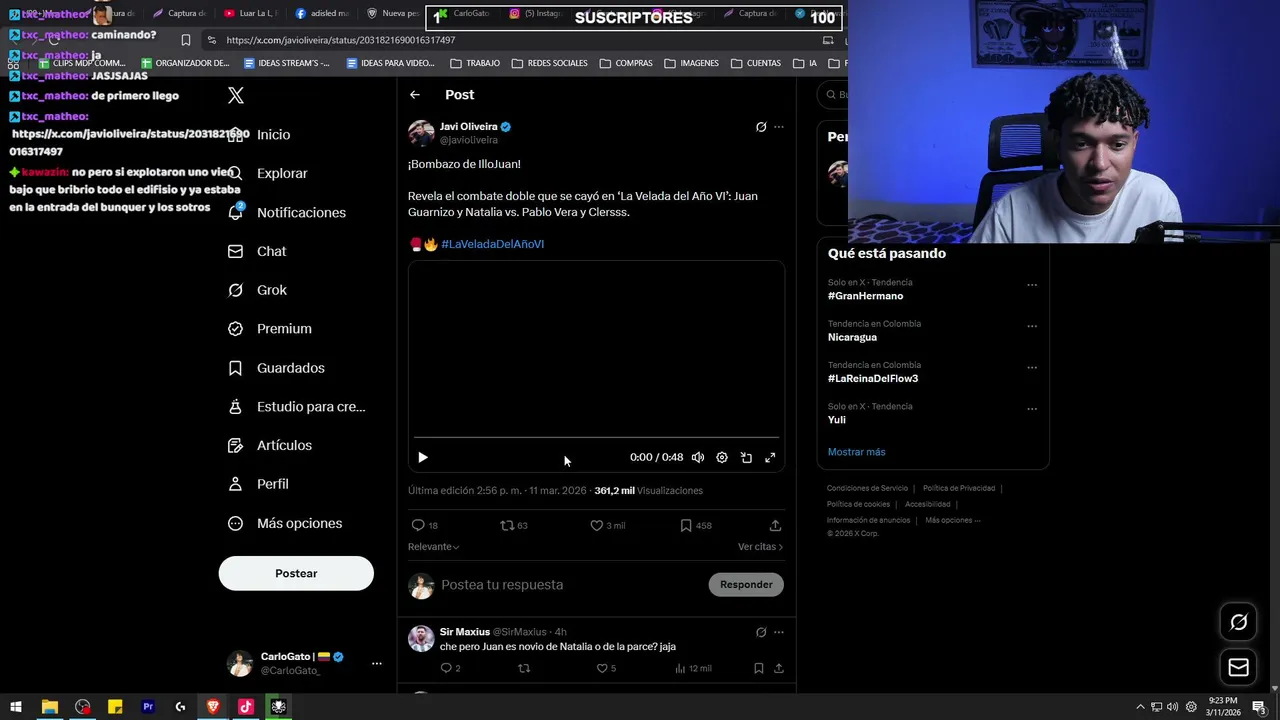Viewport: 1280px width, 720px height.
Task: Open Javi Oliveira profile name link
Action: point(468,127)
